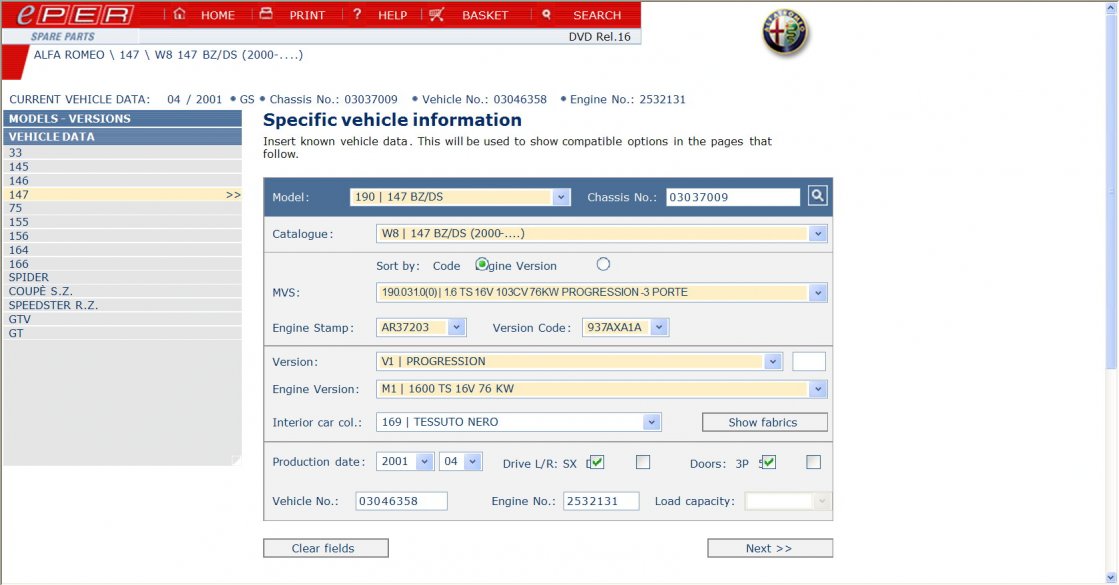Click the Search magnifier icon in toolbar
This screenshot has width=1119, height=585.
(x=546, y=14)
